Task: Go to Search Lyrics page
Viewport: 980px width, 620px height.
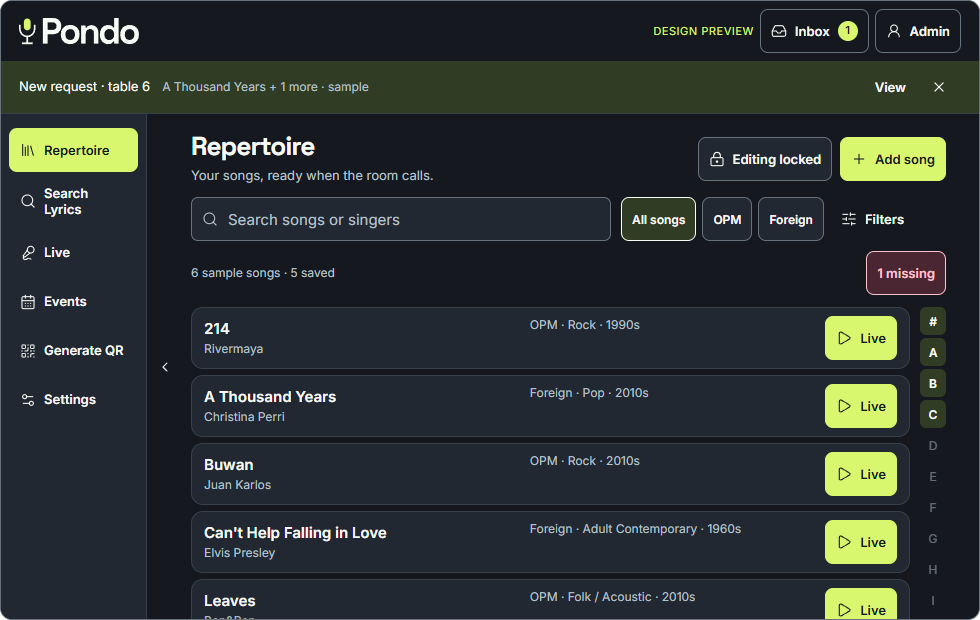Action: tap(74, 201)
